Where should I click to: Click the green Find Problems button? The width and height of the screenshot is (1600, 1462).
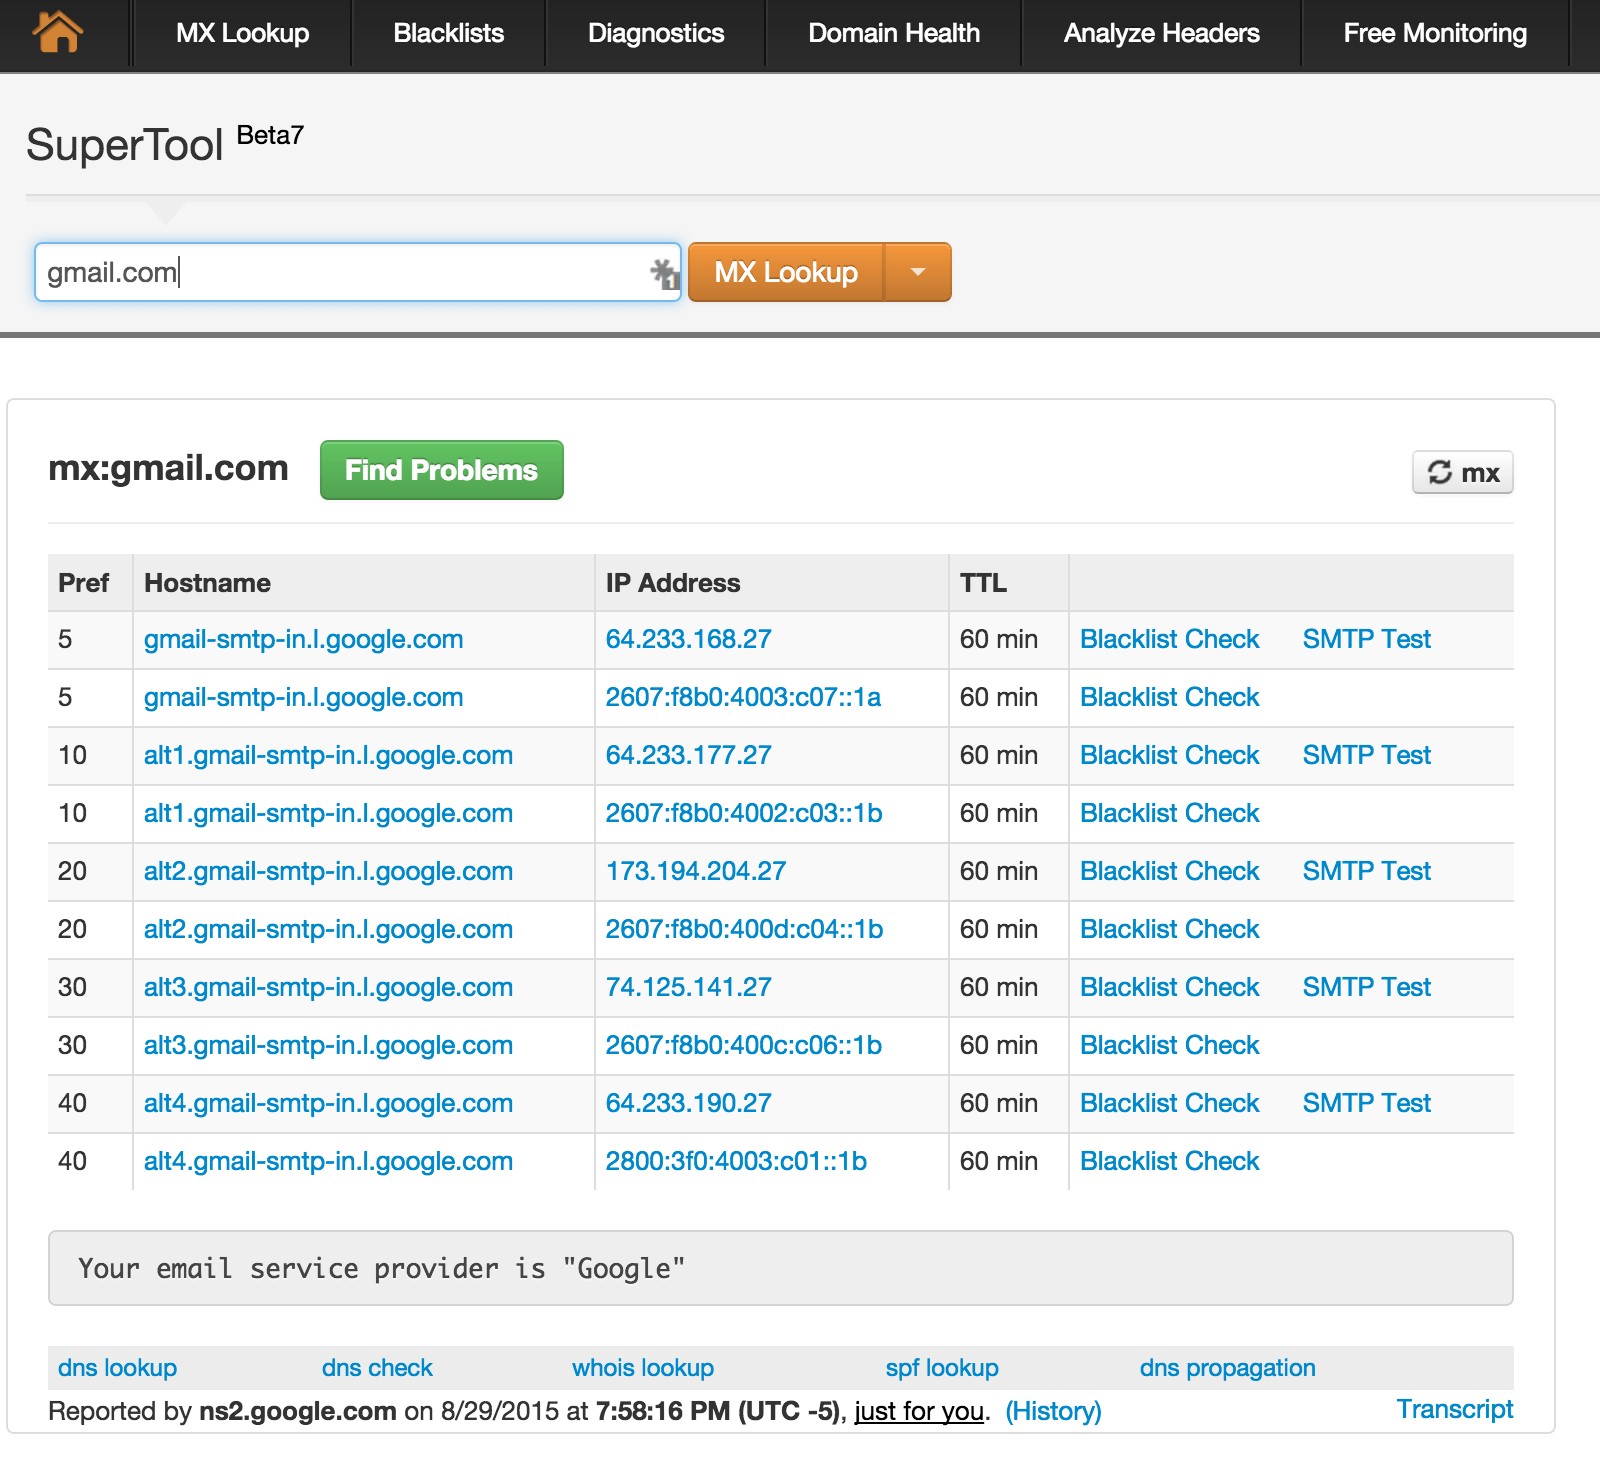pos(441,470)
